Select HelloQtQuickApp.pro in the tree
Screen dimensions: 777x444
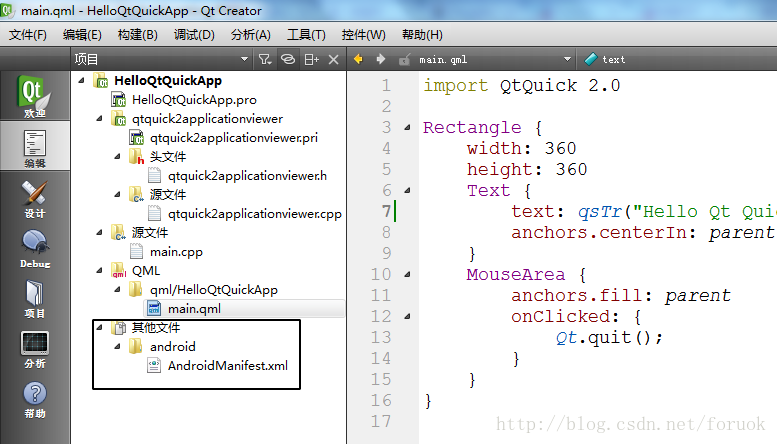(x=194, y=100)
